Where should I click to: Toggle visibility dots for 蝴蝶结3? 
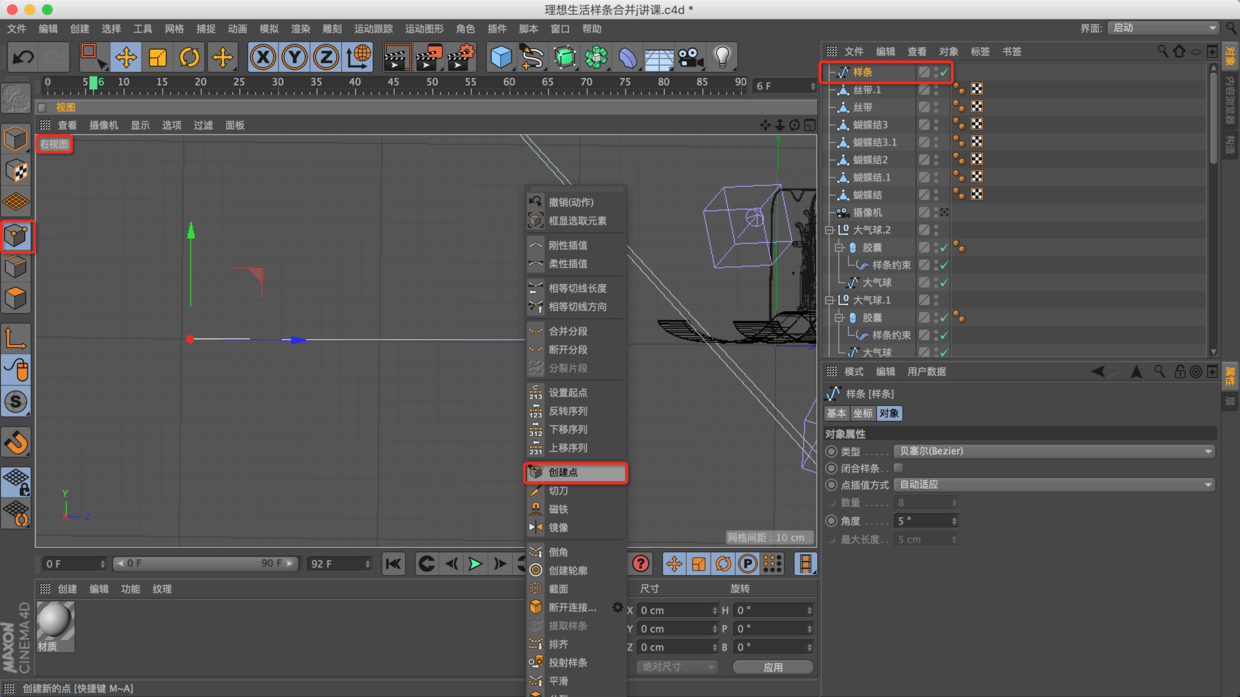click(936, 125)
